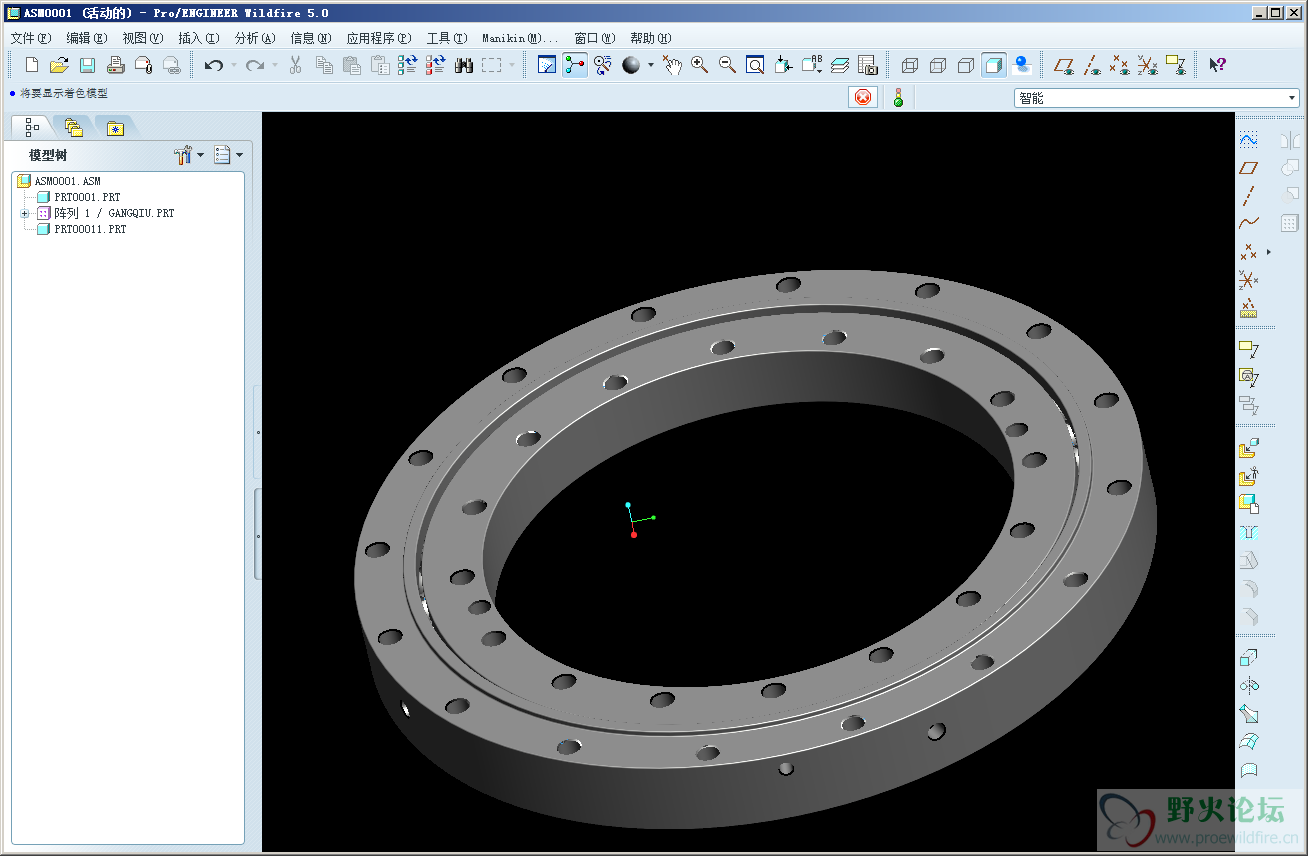1308x856 pixels.
Task: Select the Datum Plane tool in right toolbar
Action: coord(1248,168)
